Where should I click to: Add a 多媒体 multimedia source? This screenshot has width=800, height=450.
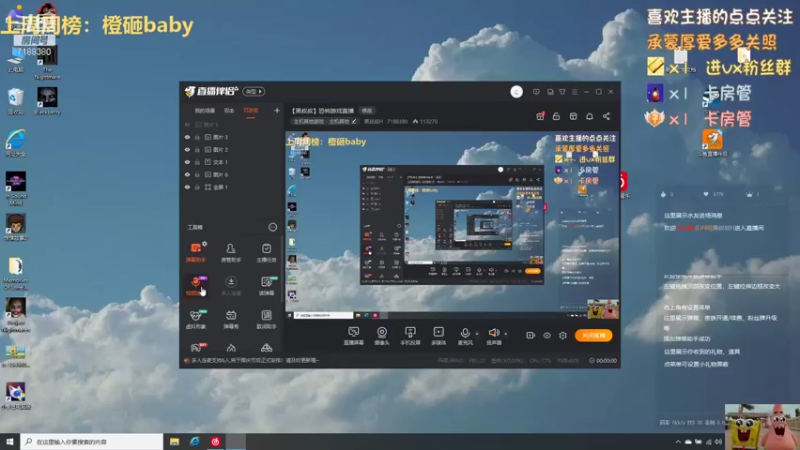pos(439,336)
